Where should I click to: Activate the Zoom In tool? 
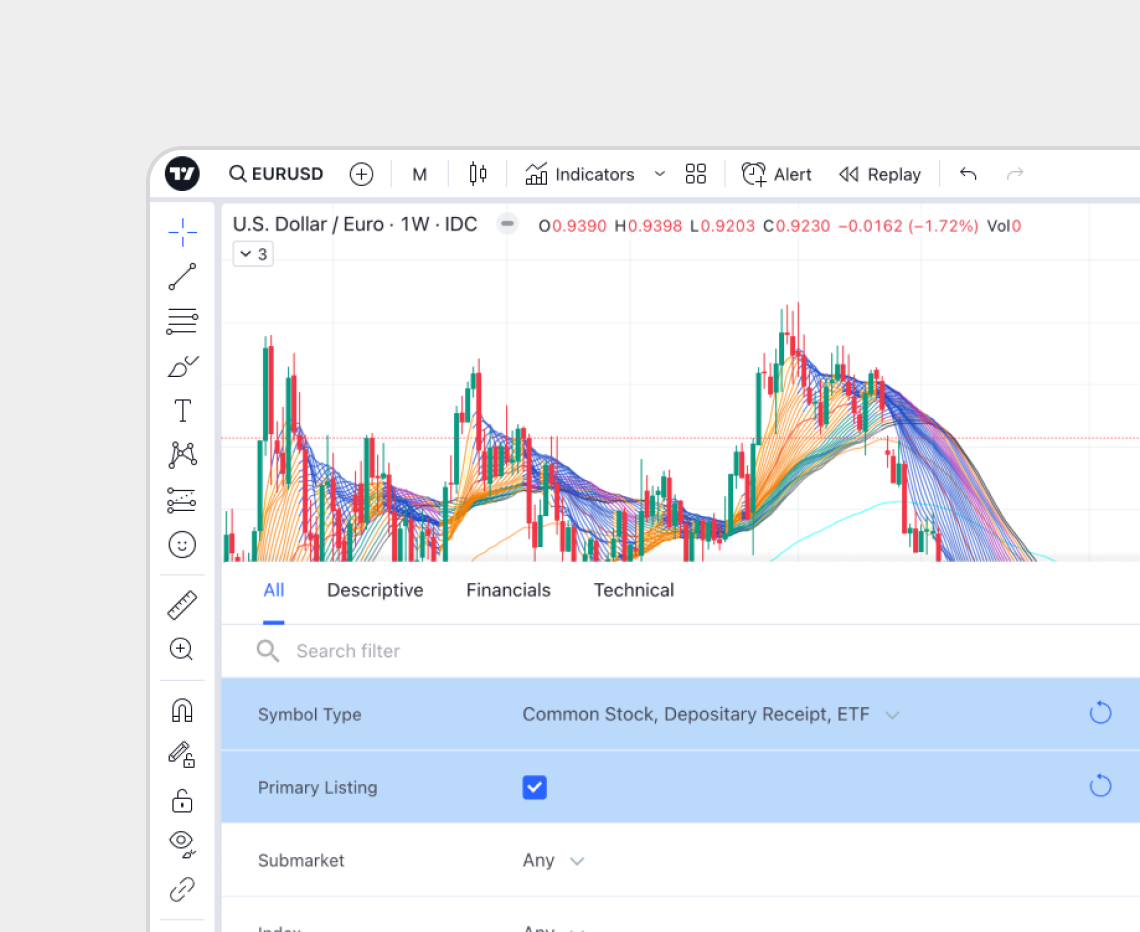coord(182,650)
